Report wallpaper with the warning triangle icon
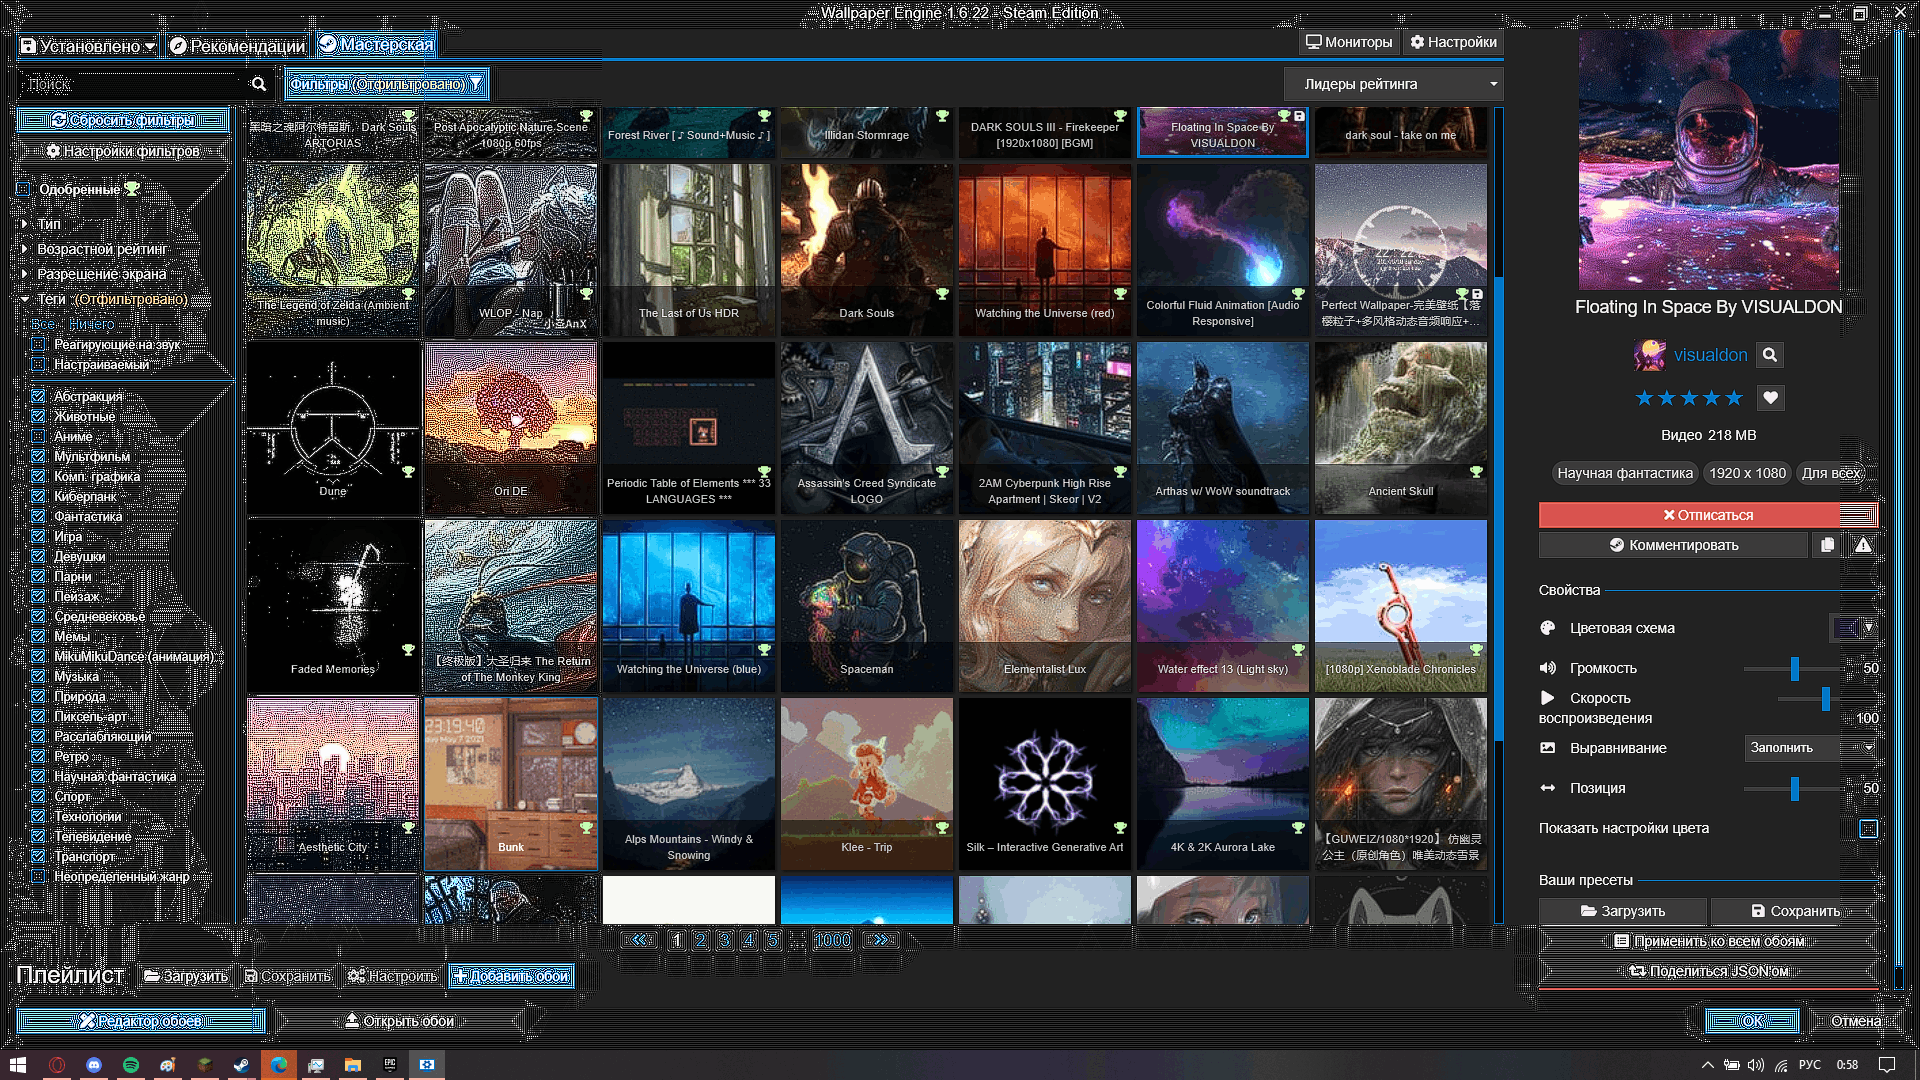Screen dimensions: 1920x1080 coord(1863,545)
